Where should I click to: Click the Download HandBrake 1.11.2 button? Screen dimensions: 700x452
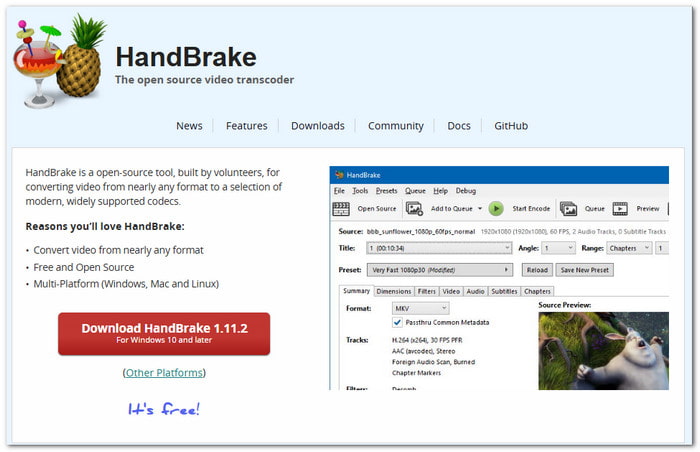[x=164, y=334]
